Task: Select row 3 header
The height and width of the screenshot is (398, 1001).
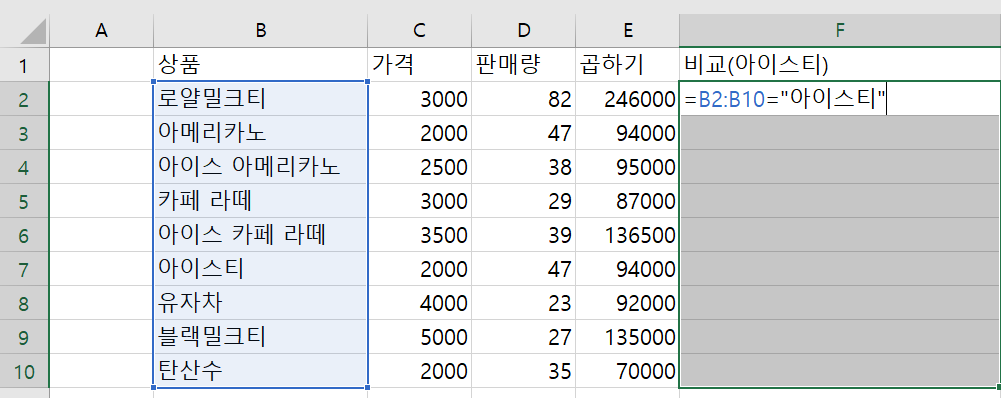Action: coord(24,133)
